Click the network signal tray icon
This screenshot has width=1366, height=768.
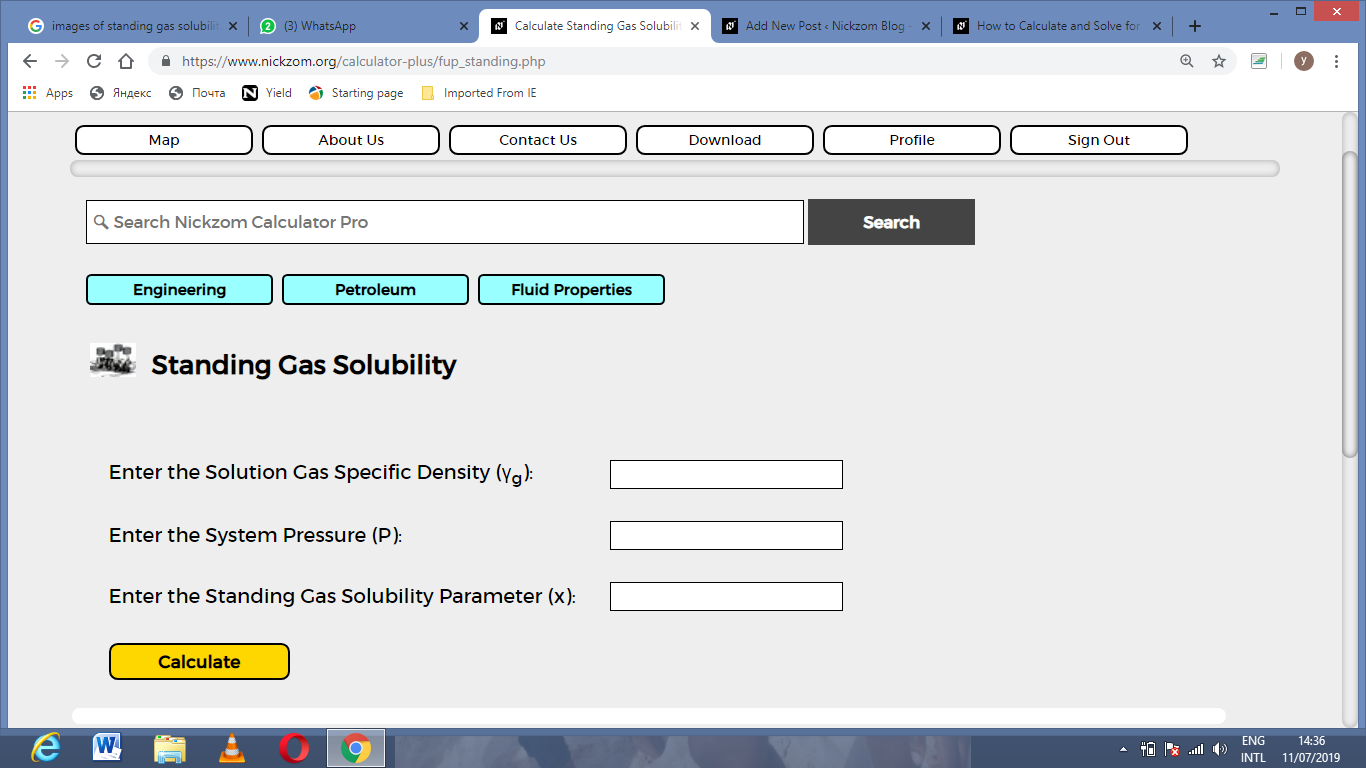click(1196, 749)
